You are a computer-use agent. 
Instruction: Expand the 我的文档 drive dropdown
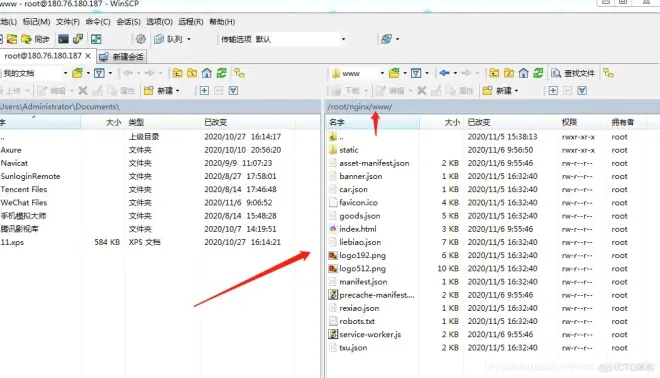(65, 73)
